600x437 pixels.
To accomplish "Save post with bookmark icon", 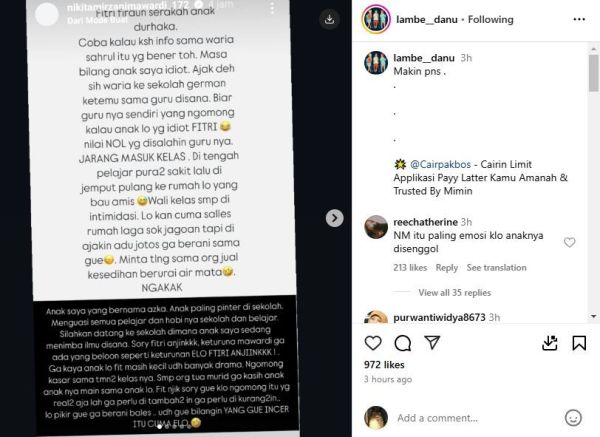I will pos(579,343).
